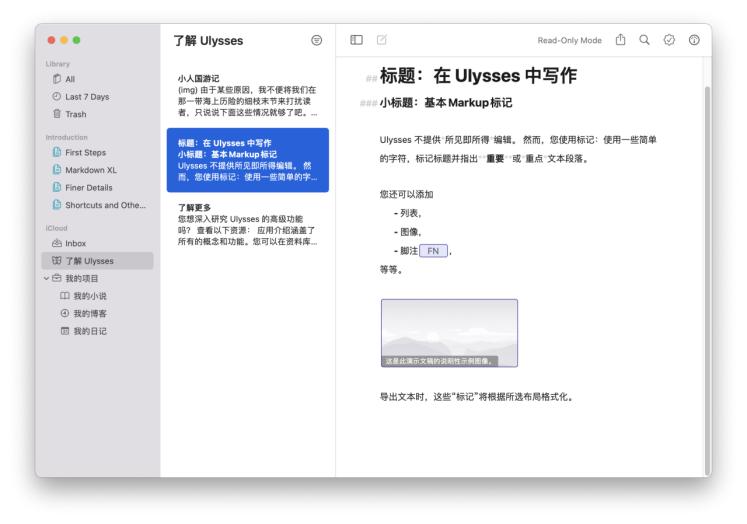Click the line 您还可以添加
Image resolution: width=747 pixels, height=524 pixels.
(x=406, y=194)
